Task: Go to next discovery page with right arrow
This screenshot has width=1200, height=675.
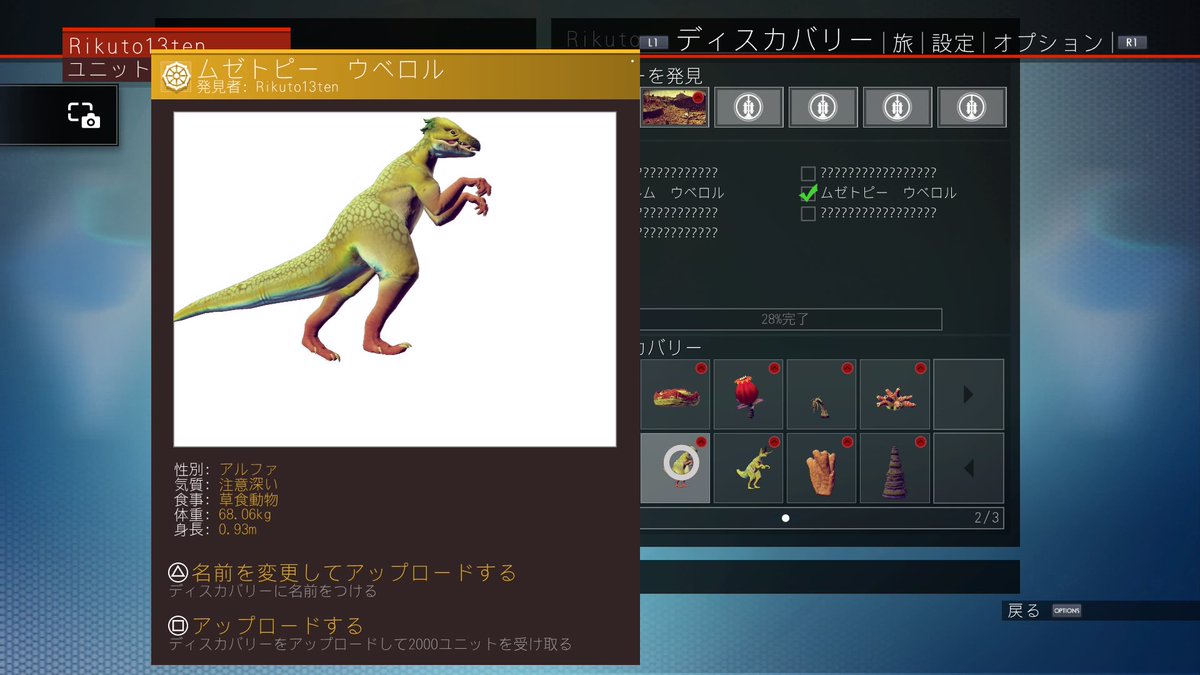Action: (x=968, y=395)
